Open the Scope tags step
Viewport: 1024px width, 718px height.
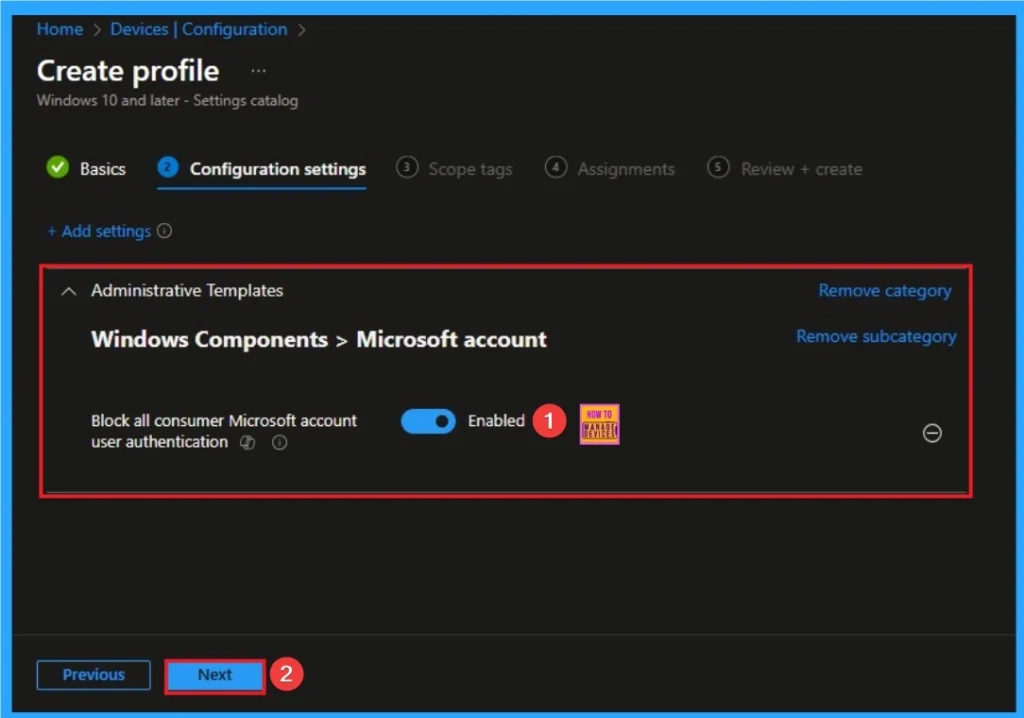(x=469, y=168)
